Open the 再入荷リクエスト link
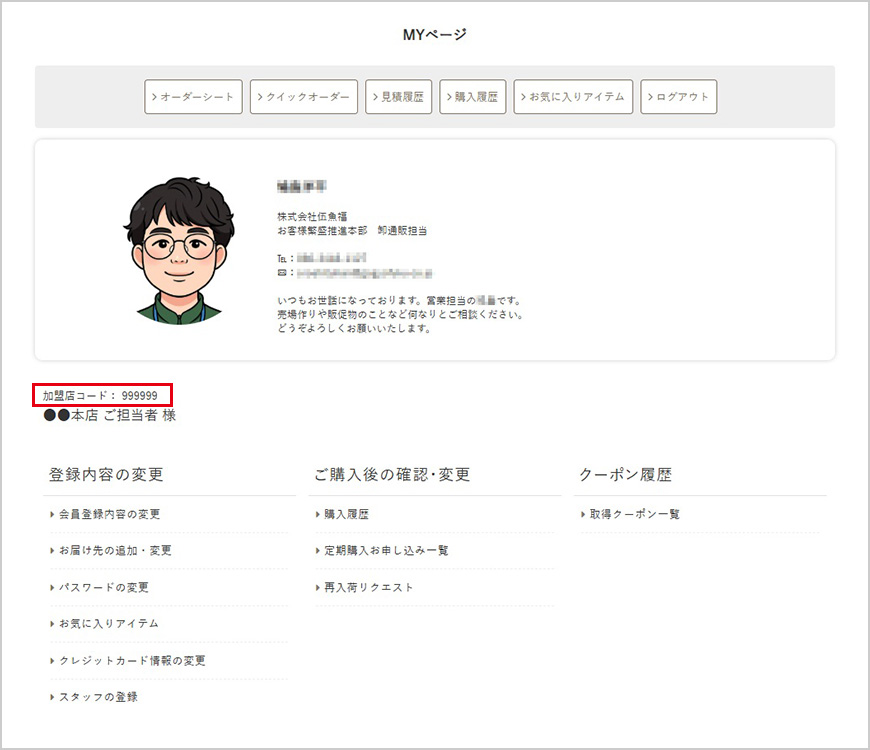Viewport: 870px width, 750px height. click(x=368, y=587)
